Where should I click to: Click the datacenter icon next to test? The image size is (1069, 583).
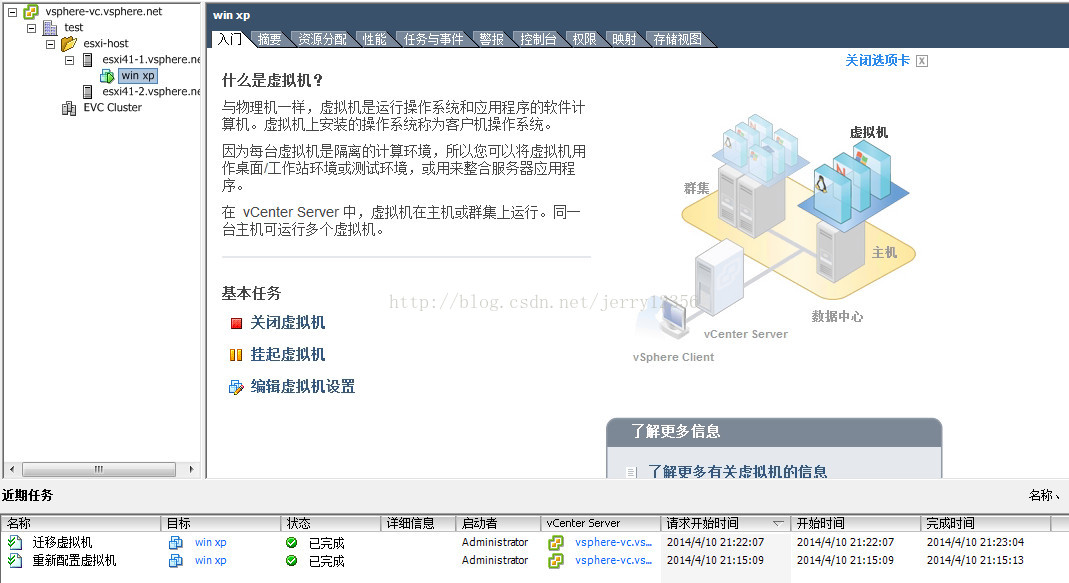point(50,28)
